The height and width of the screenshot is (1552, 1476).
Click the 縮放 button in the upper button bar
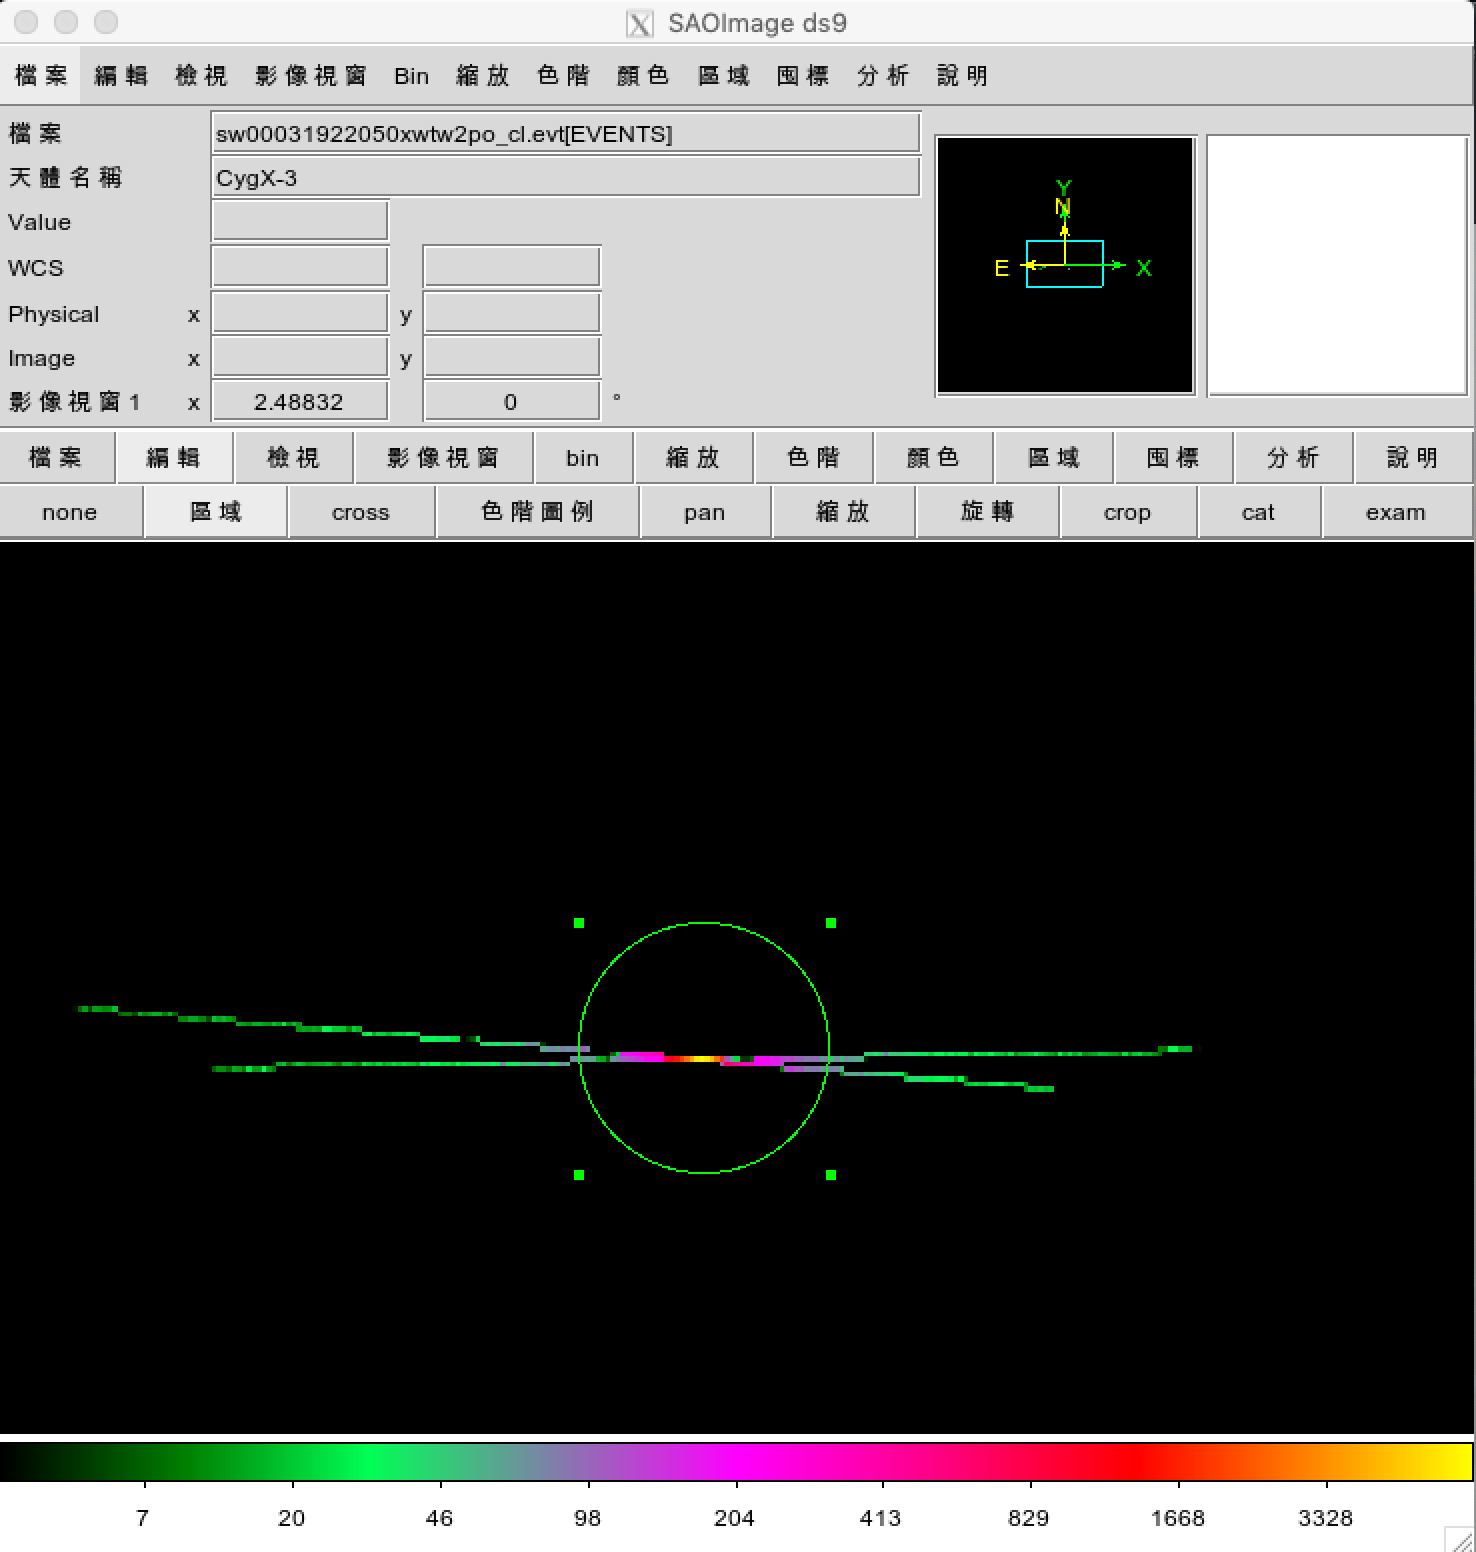click(x=694, y=458)
